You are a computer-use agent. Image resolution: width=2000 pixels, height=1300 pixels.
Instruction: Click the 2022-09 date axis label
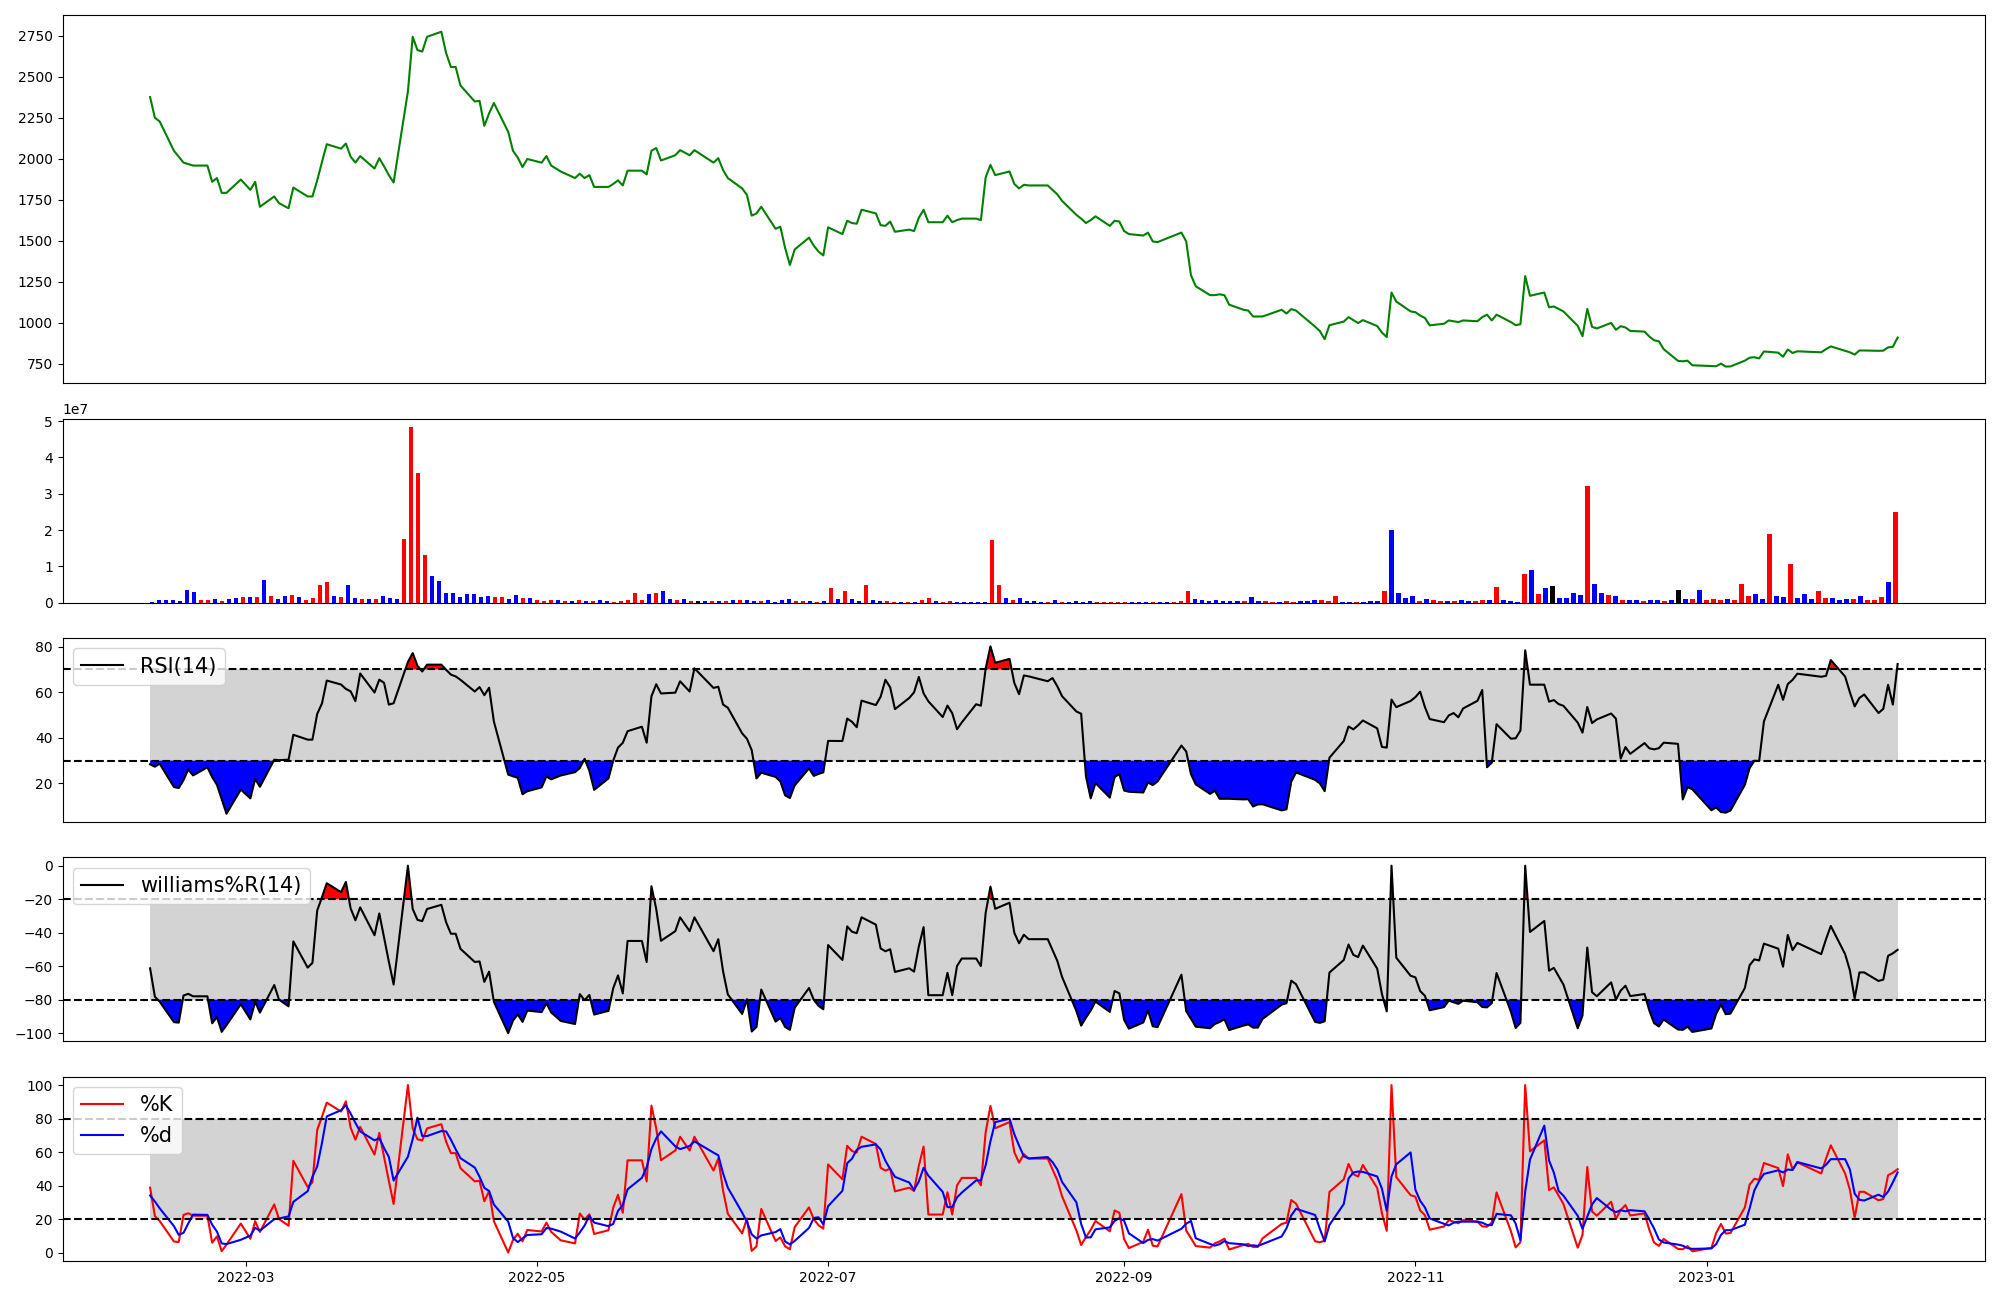click(x=1124, y=1277)
